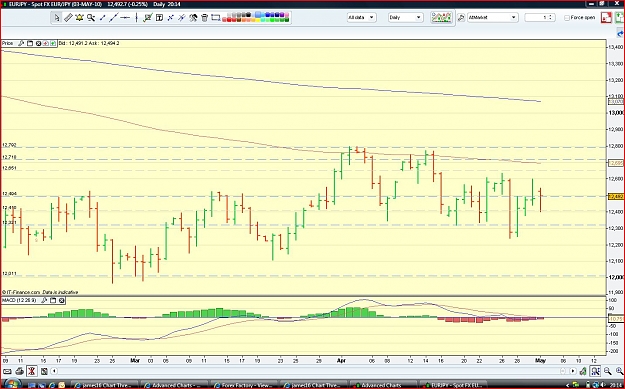This screenshot has width=625, height=389.
Task: Select the vertical line drawing tool
Action: [136, 18]
